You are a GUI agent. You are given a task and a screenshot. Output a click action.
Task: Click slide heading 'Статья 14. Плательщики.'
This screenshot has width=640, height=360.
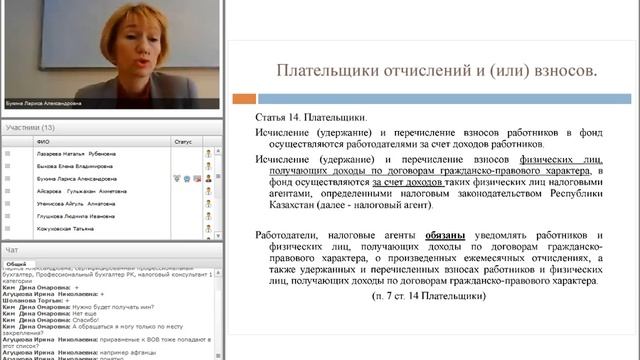tap(311, 118)
